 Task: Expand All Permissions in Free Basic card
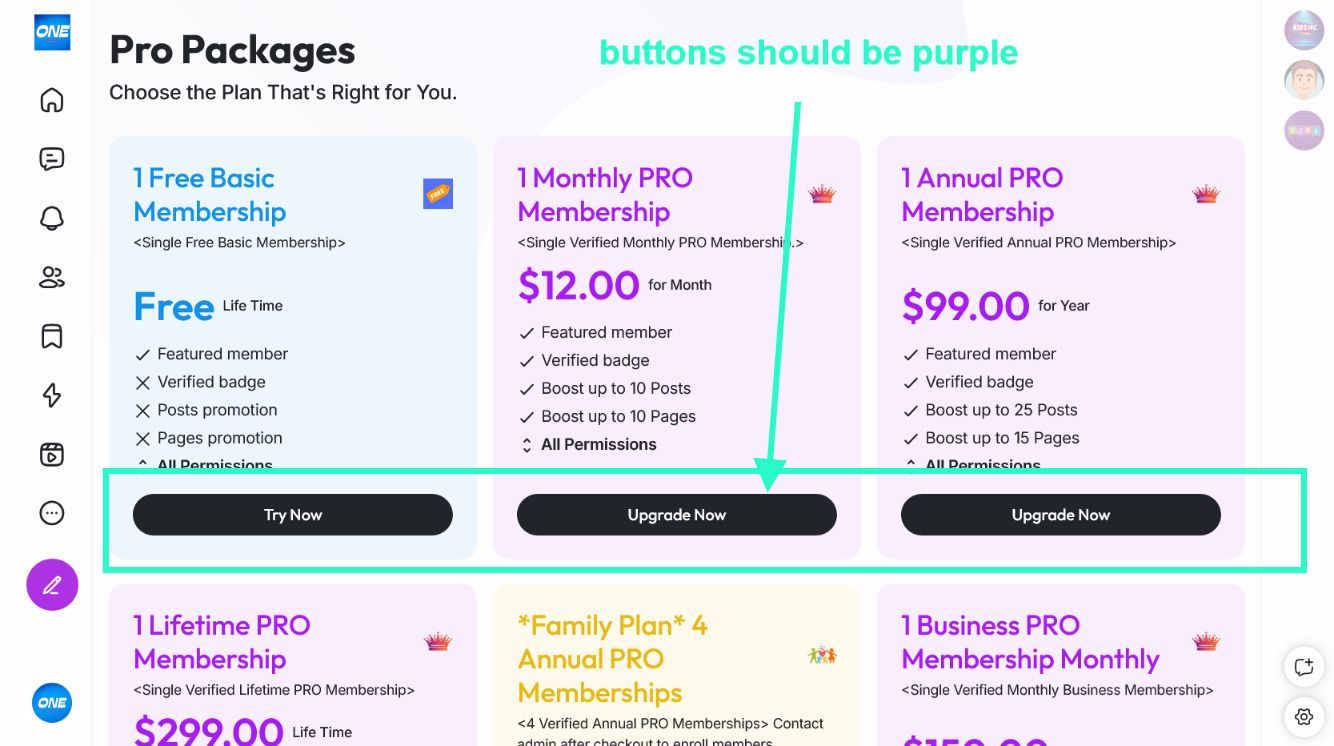point(214,465)
